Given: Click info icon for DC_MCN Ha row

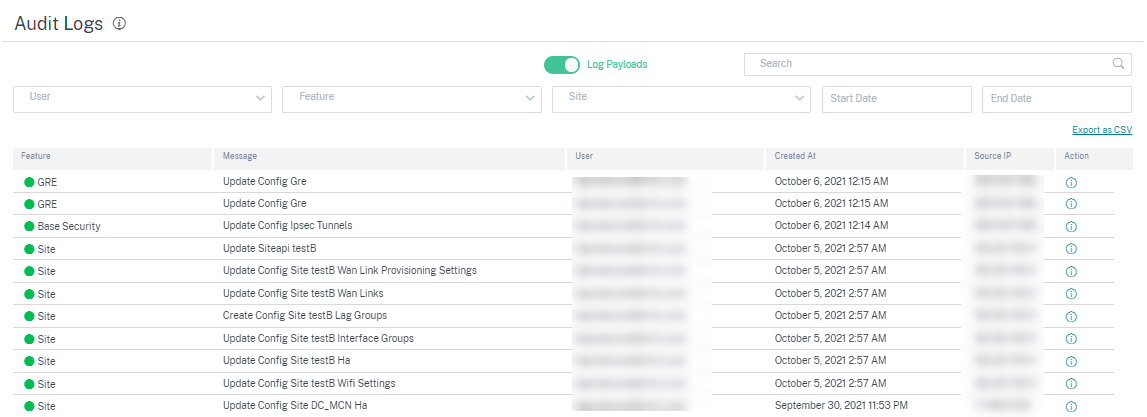Looking at the screenshot, I should 1071,406.
